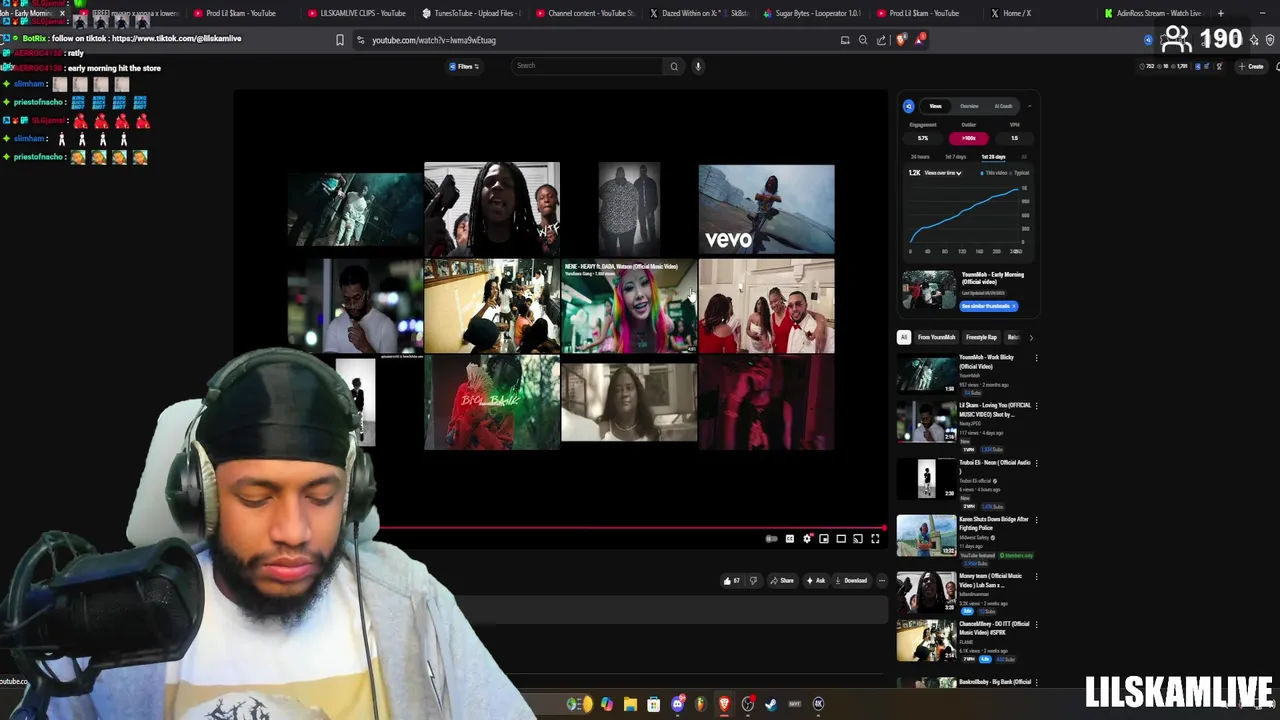The height and width of the screenshot is (720, 1280).
Task: Open the Filters control beside the search box
Action: pyautogui.click(x=464, y=67)
